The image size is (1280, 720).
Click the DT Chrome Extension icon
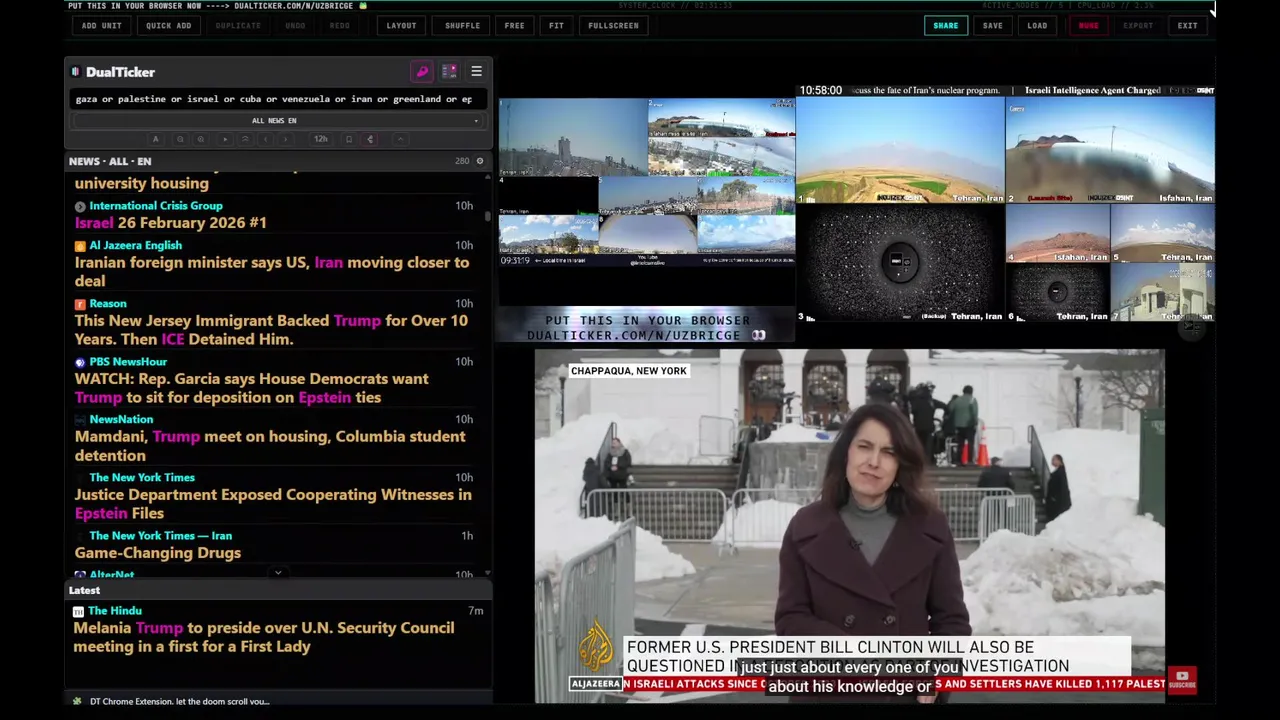point(77,701)
